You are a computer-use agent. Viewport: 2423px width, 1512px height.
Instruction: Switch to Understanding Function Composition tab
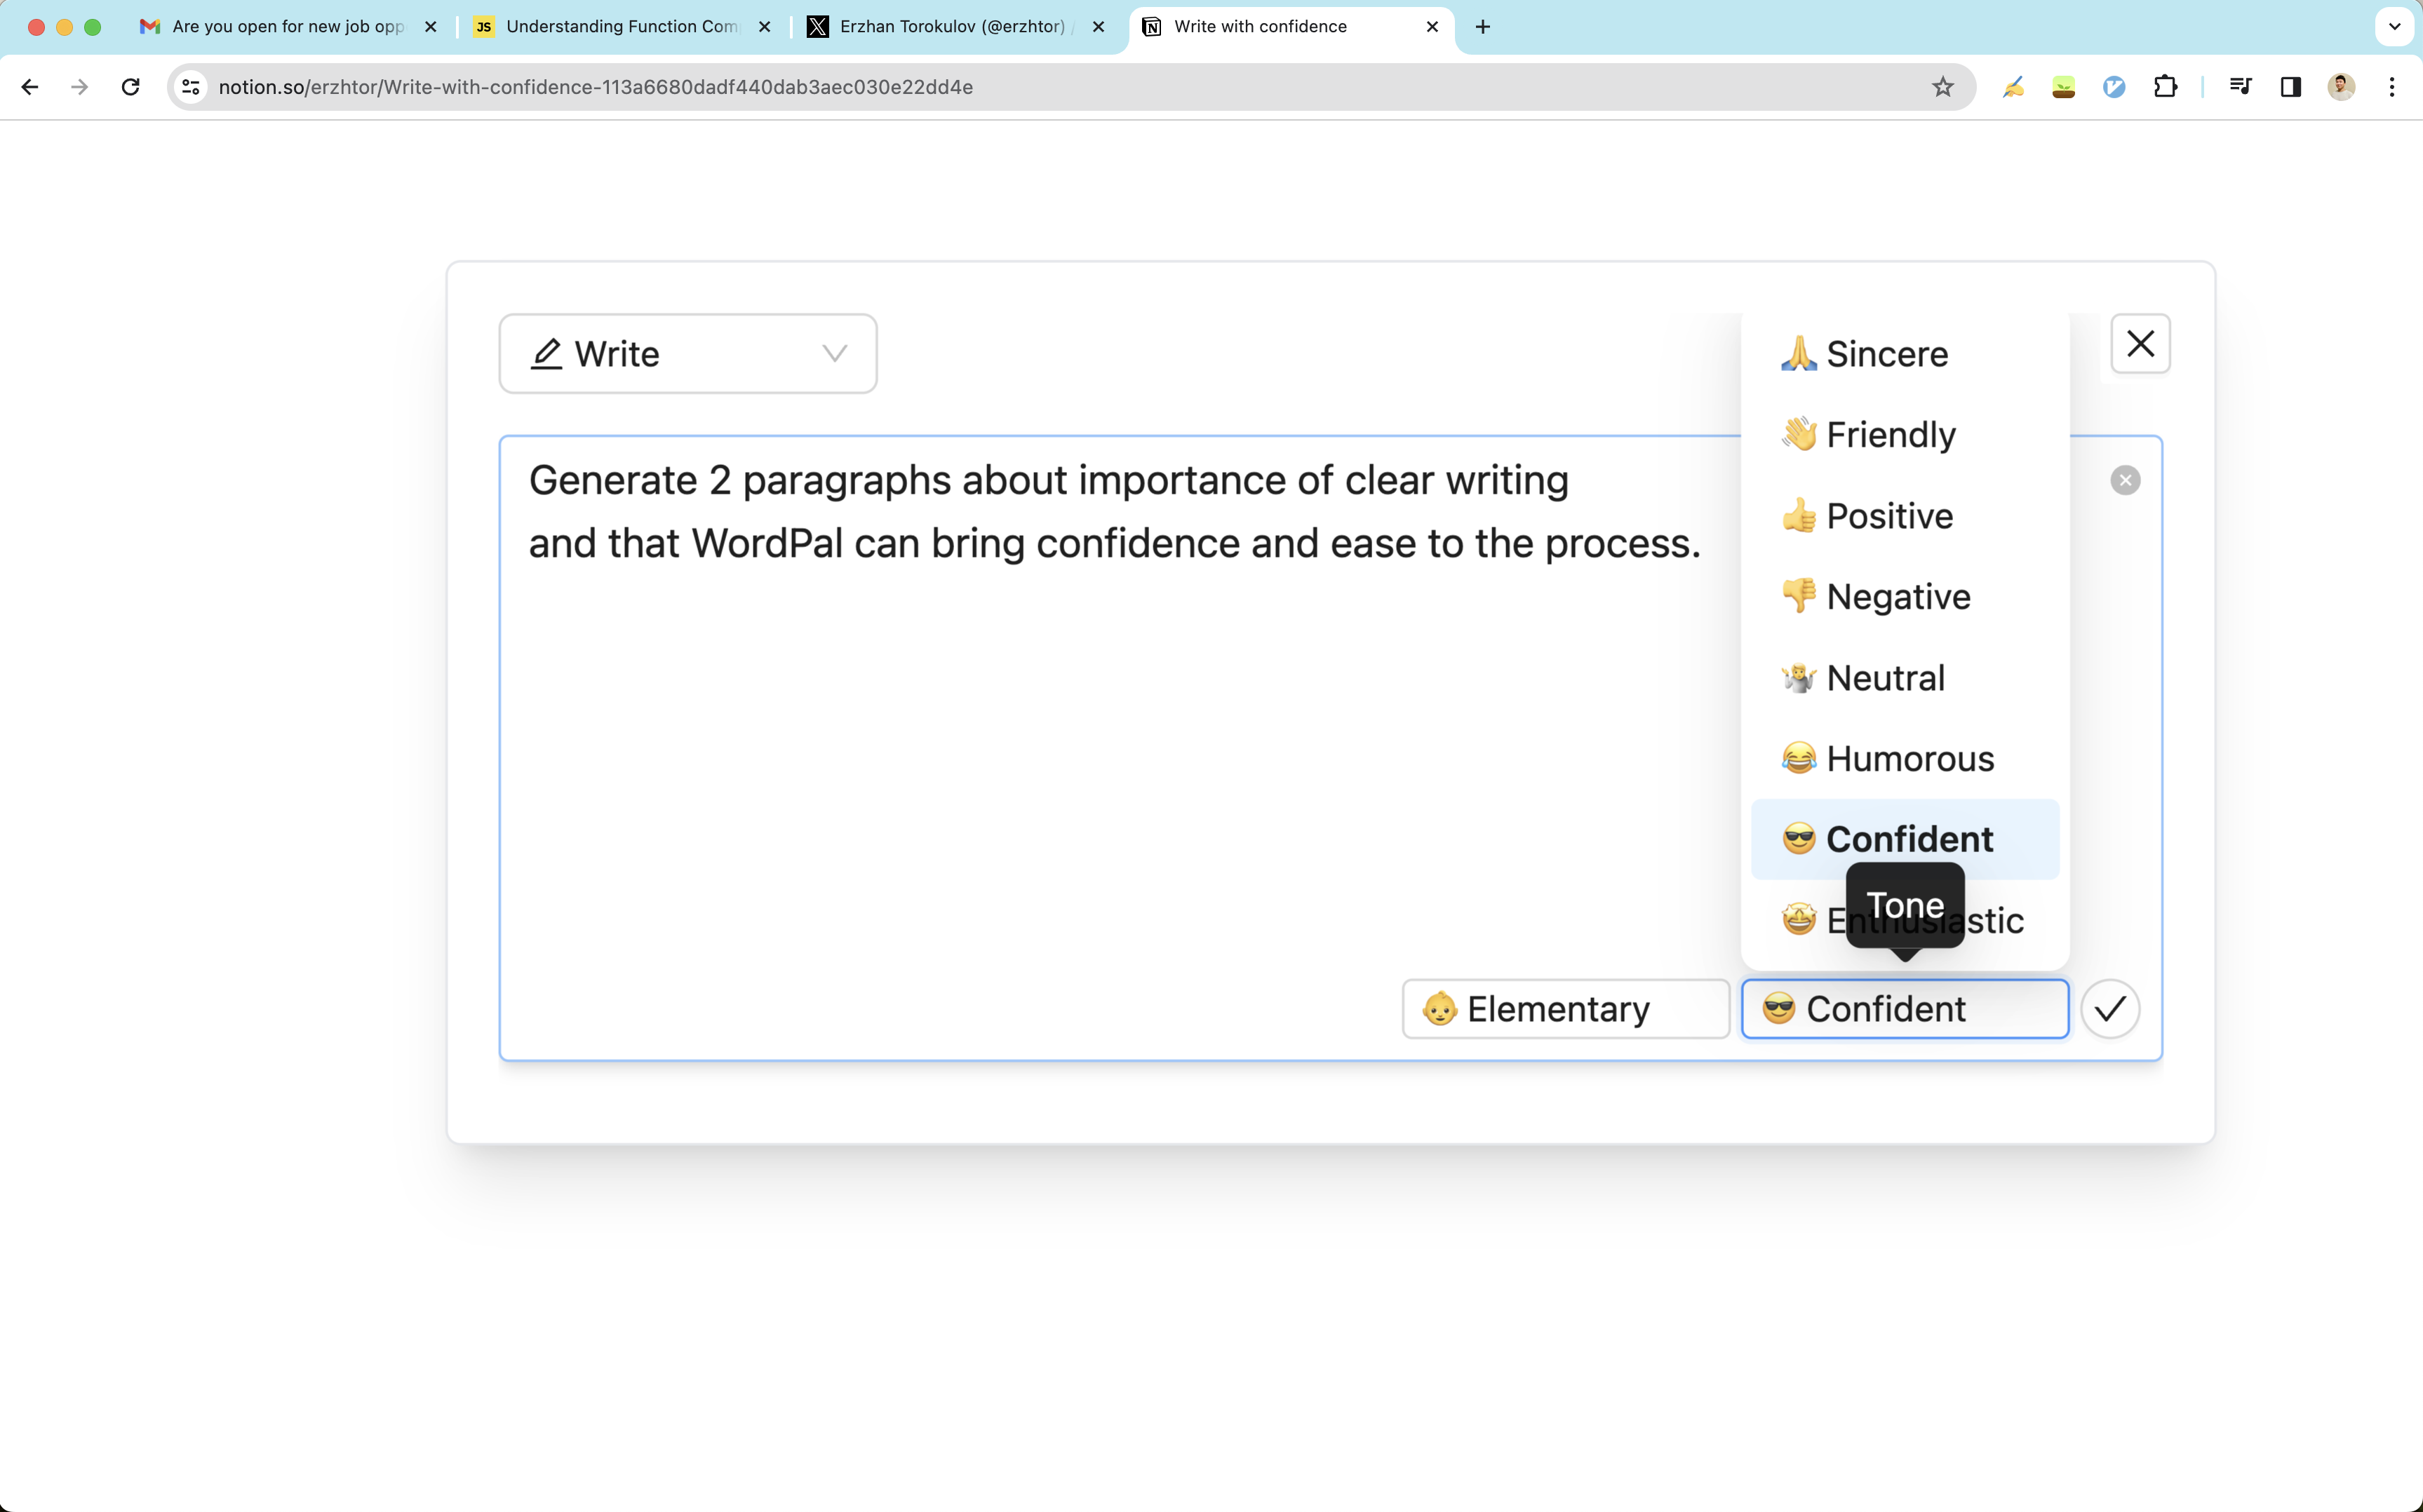pyautogui.click(x=622, y=27)
